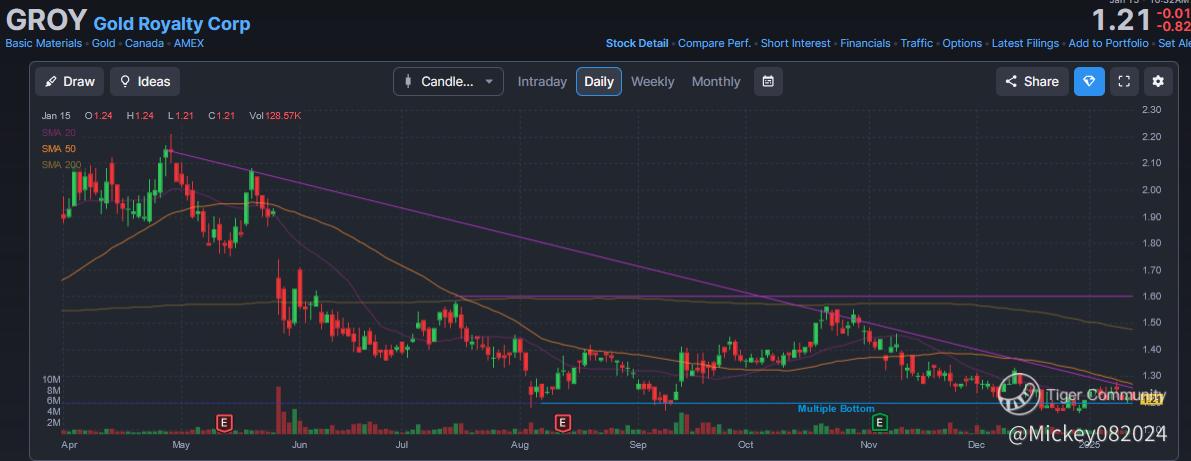Click the GROY ticker symbol

tap(46, 21)
